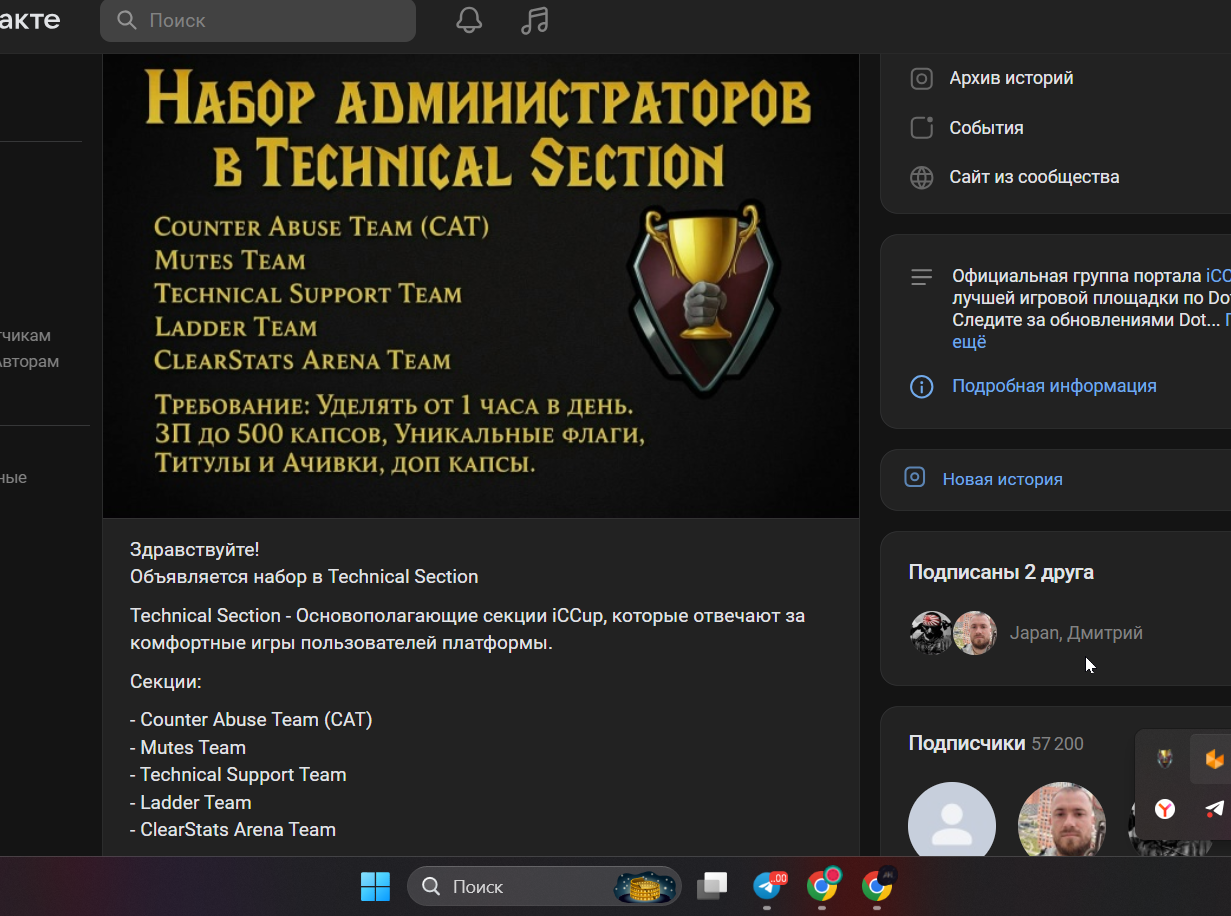Click the dark shield tray icon
1231x916 pixels.
[x=1165, y=759]
